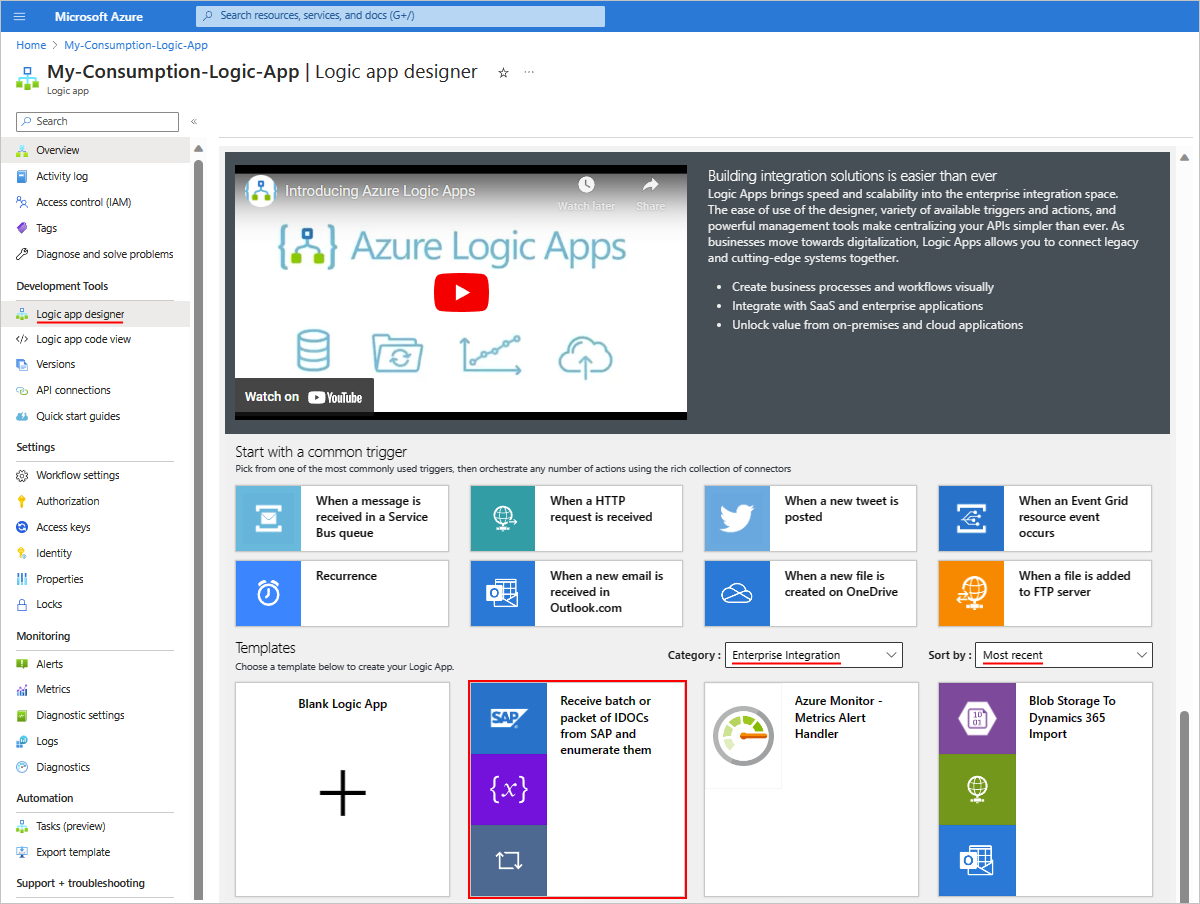Screen dimensions: 1200x904
Task: Click the video title Introducing Azure Logic Apps
Action: tap(380, 190)
